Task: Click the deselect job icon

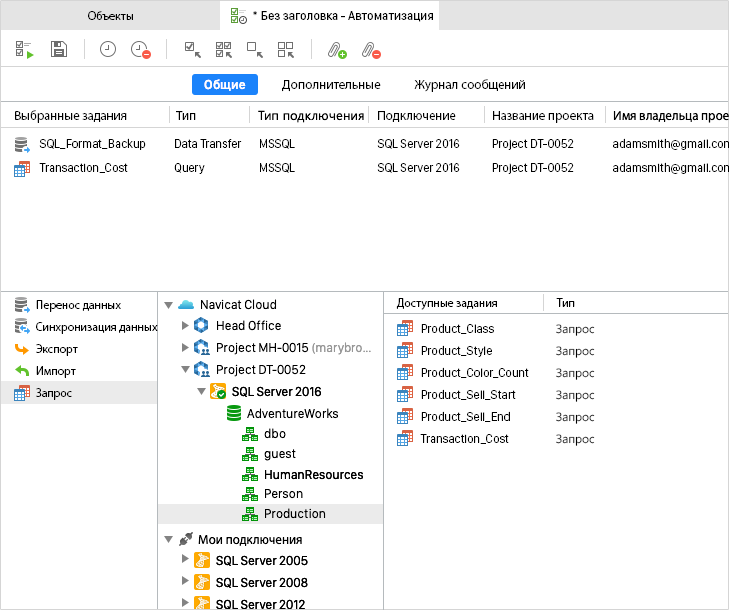Action: tap(255, 50)
